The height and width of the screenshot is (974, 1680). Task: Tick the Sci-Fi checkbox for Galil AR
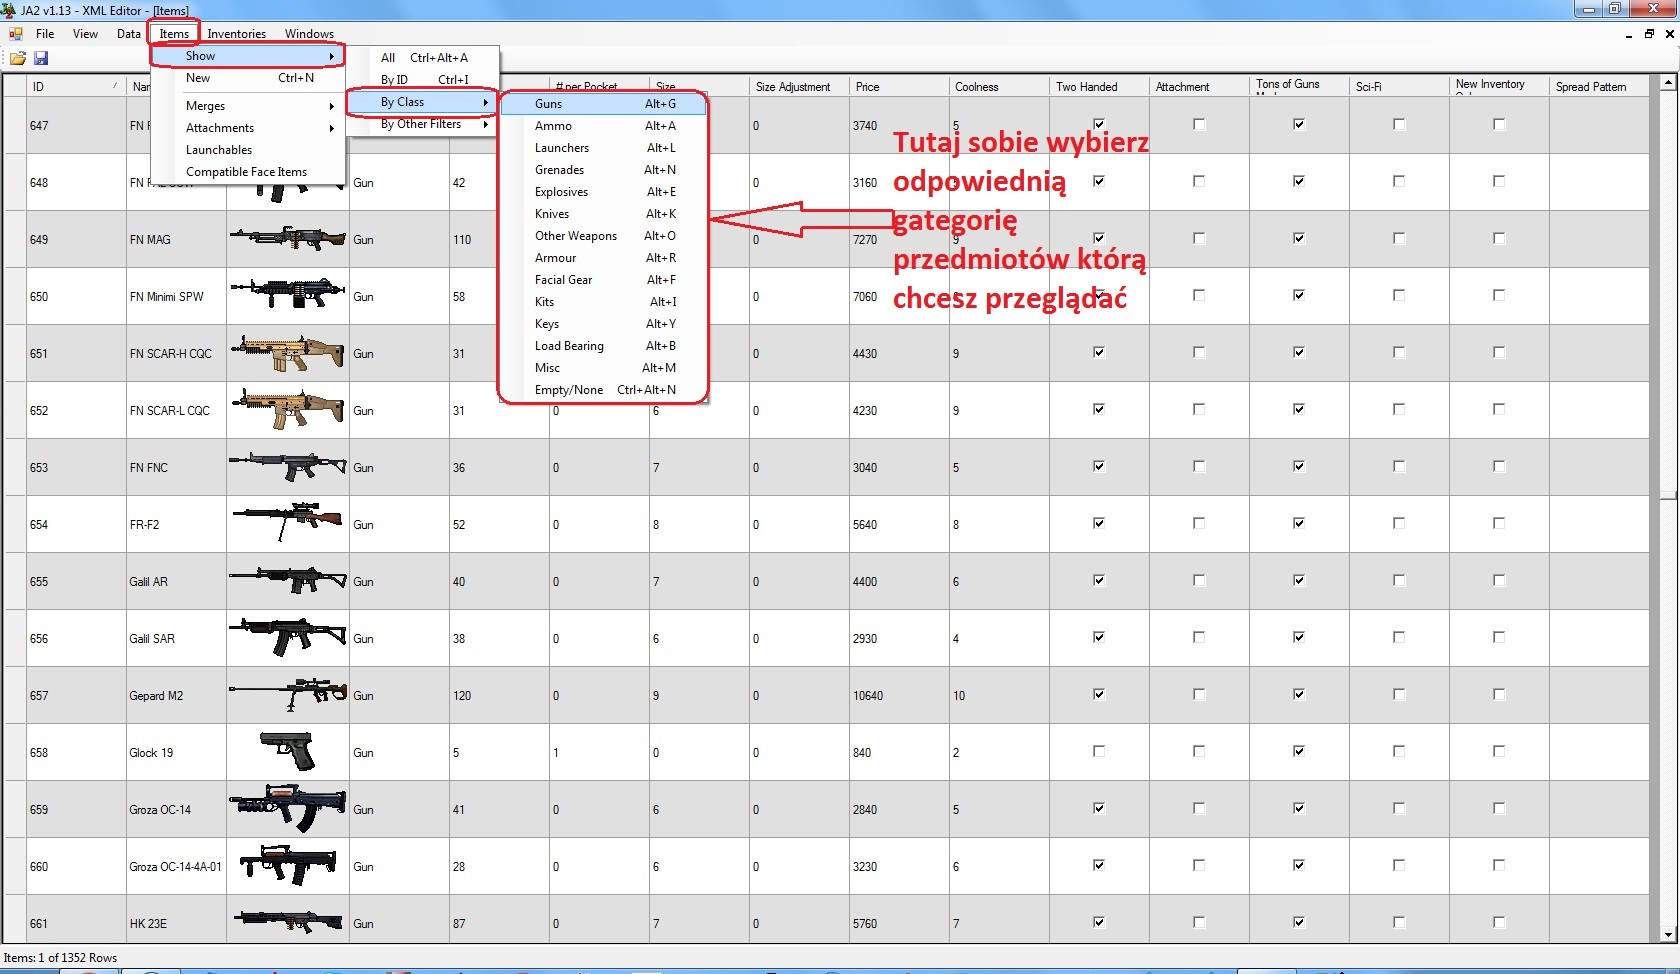point(1399,580)
